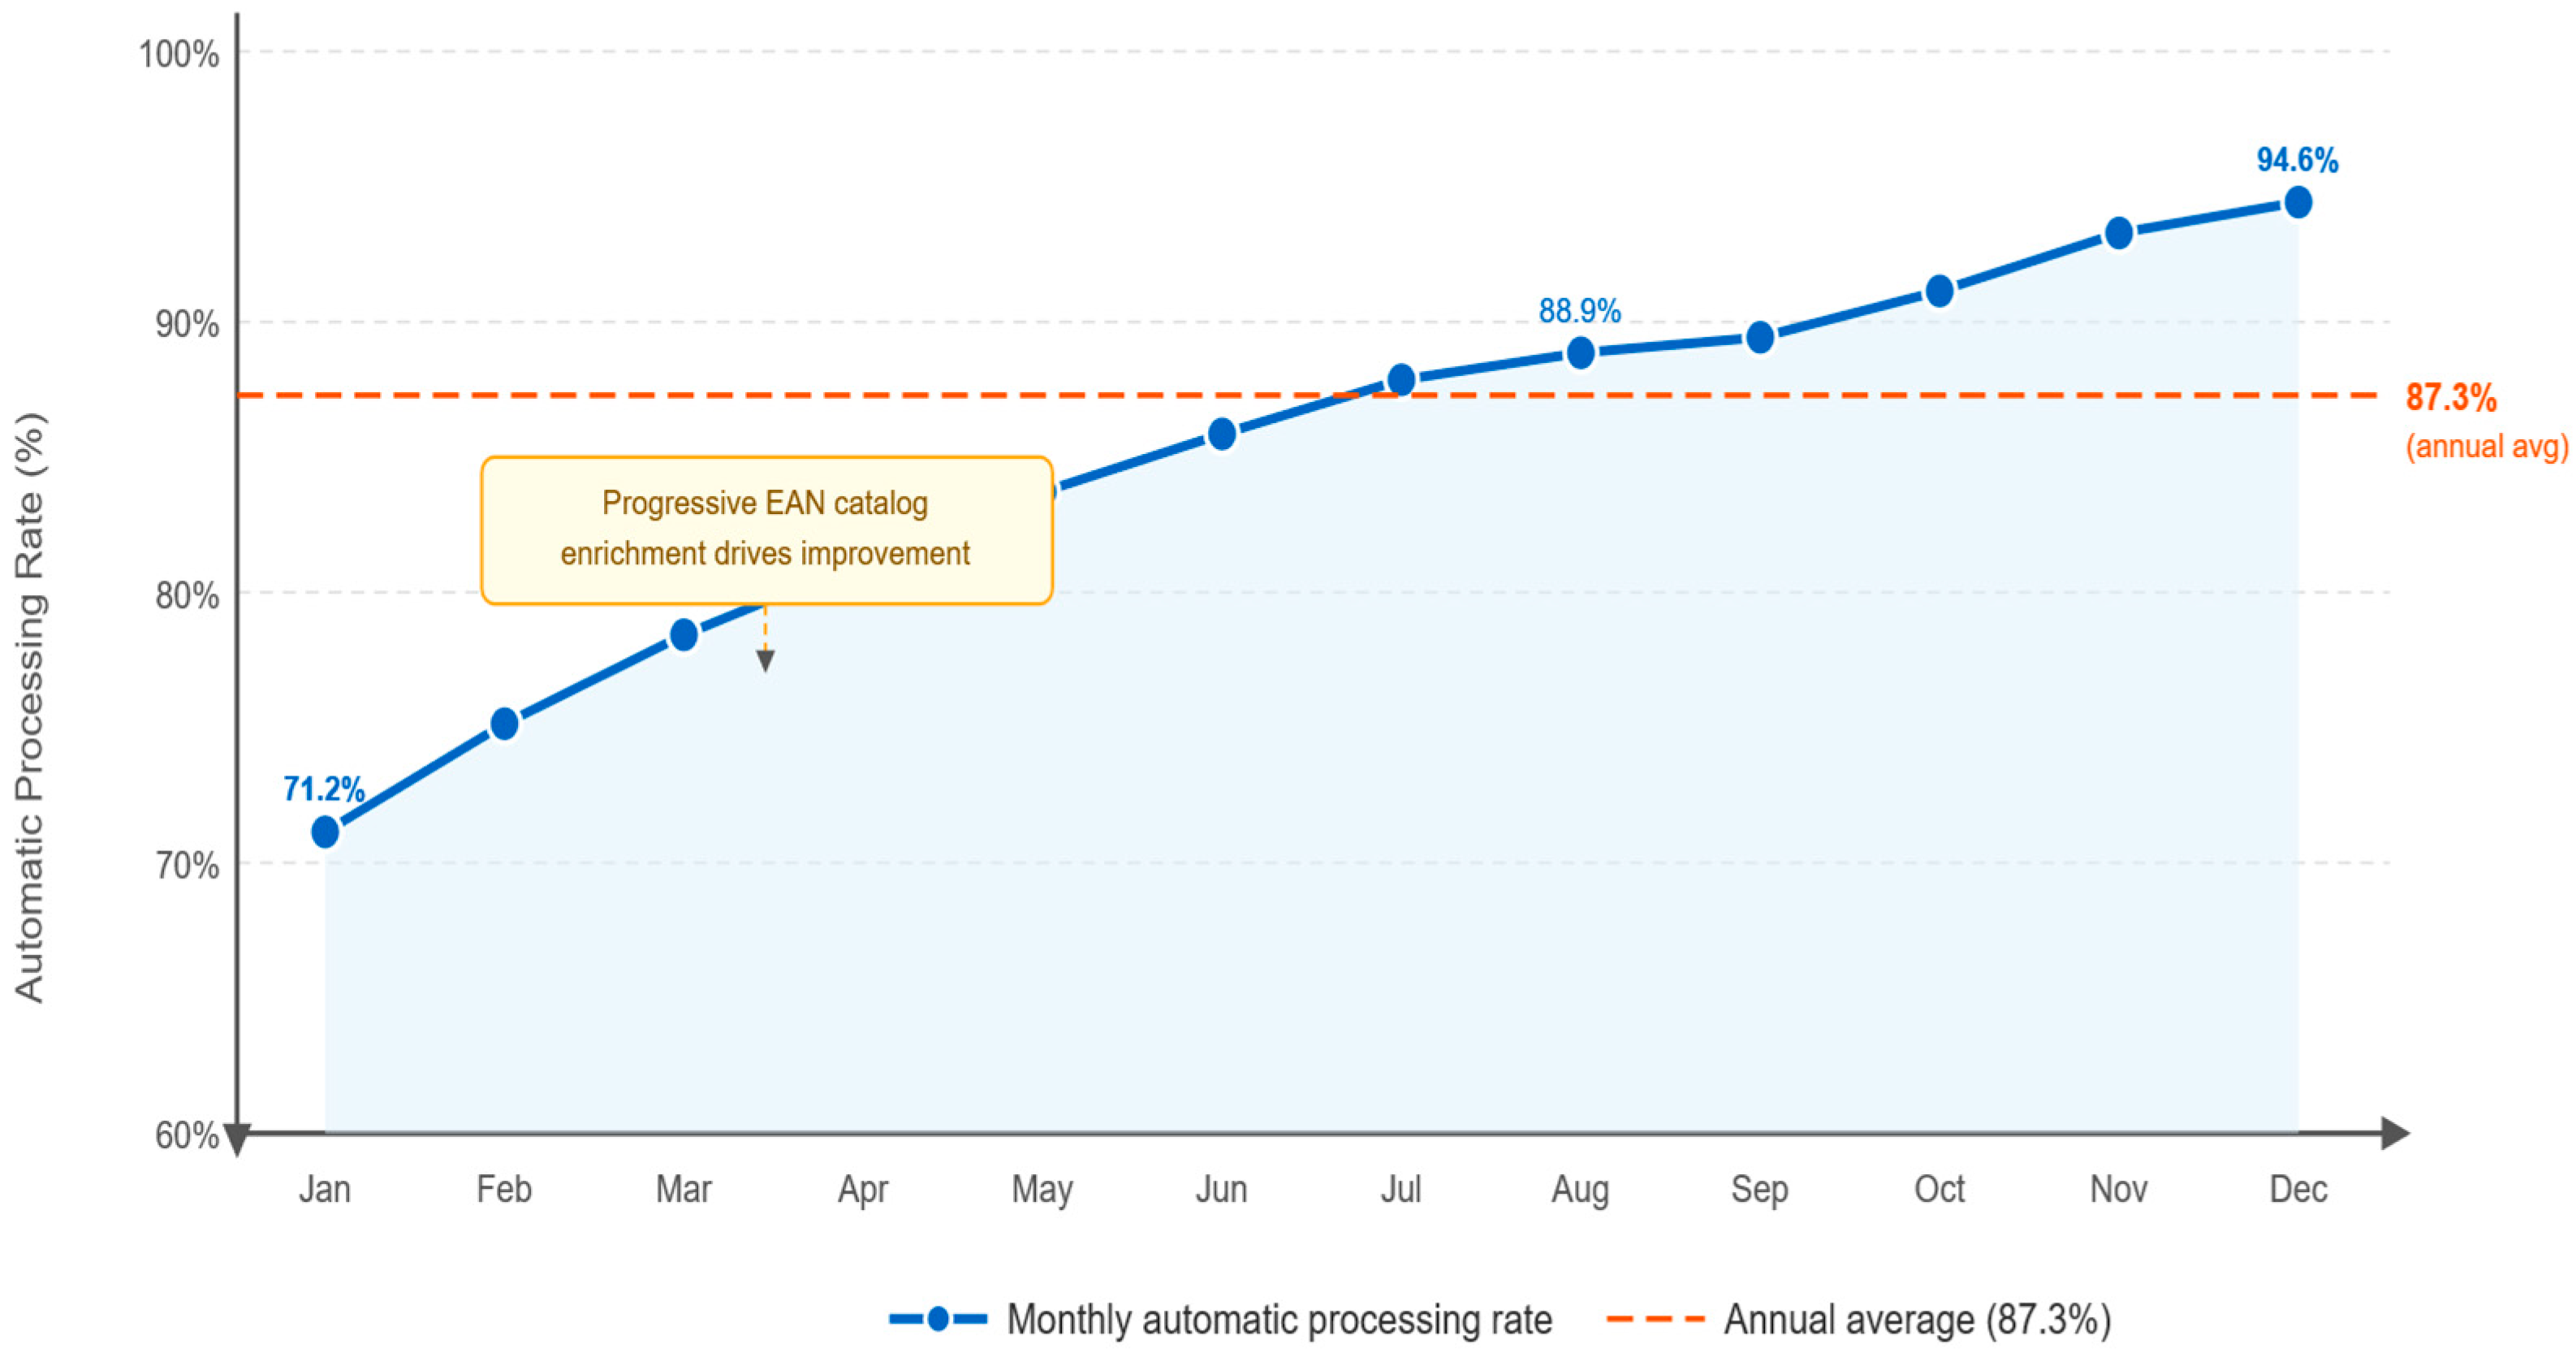Select the August data point marker
This screenshot has height=1357, width=2576.
[1581, 352]
